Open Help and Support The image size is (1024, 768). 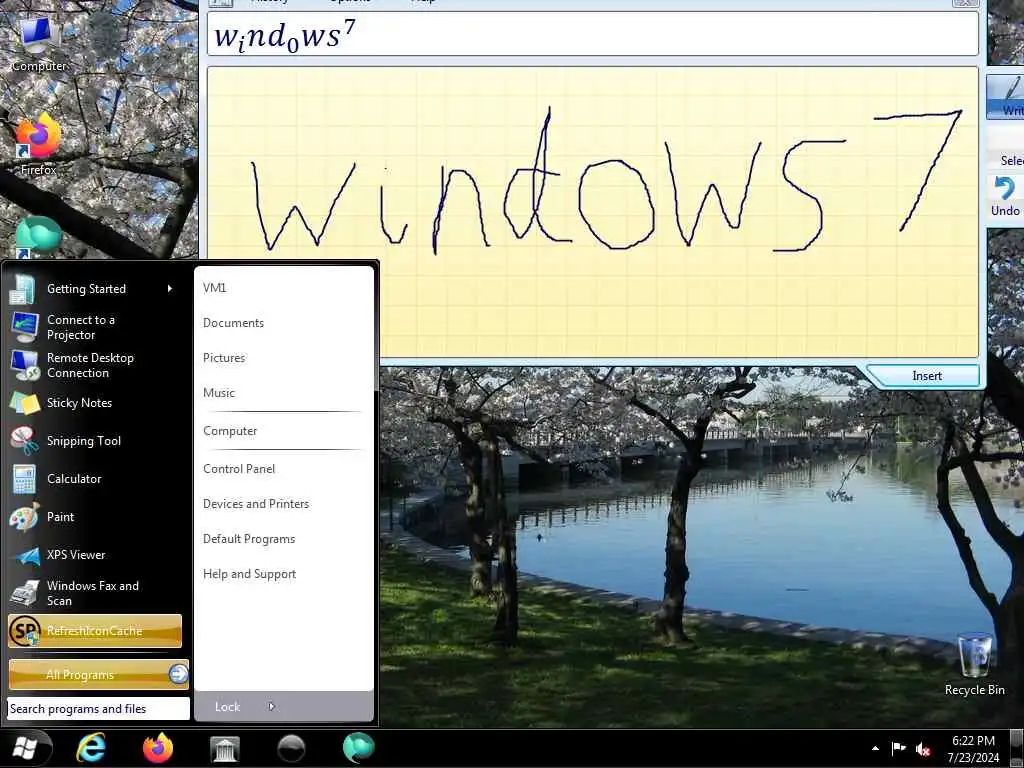coord(249,574)
